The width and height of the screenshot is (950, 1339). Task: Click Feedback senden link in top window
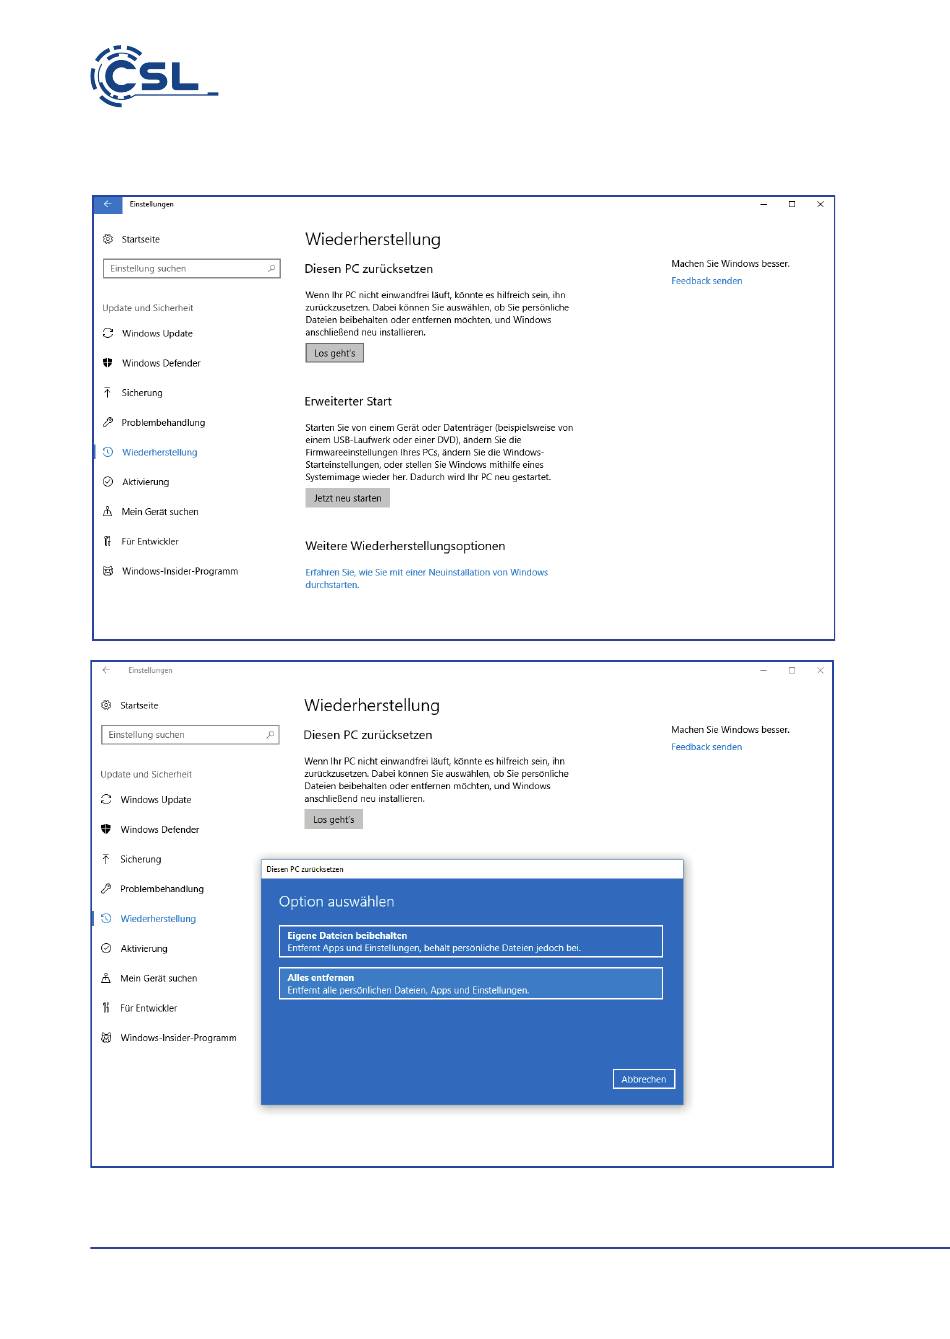click(707, 281)
